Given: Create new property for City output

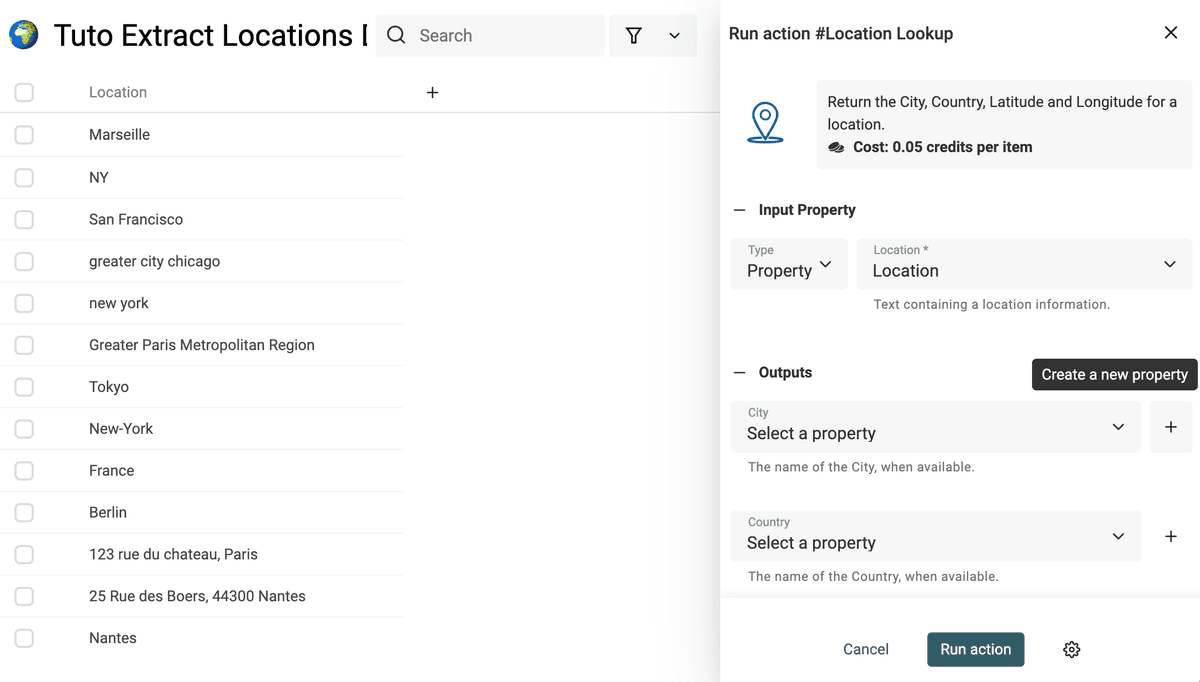Looking at the screenshot, I should (1171, 427).
